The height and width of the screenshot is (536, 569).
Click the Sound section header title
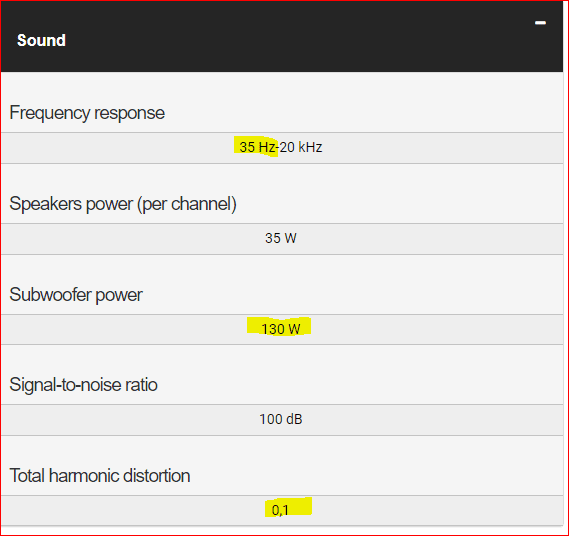[41, 40]
